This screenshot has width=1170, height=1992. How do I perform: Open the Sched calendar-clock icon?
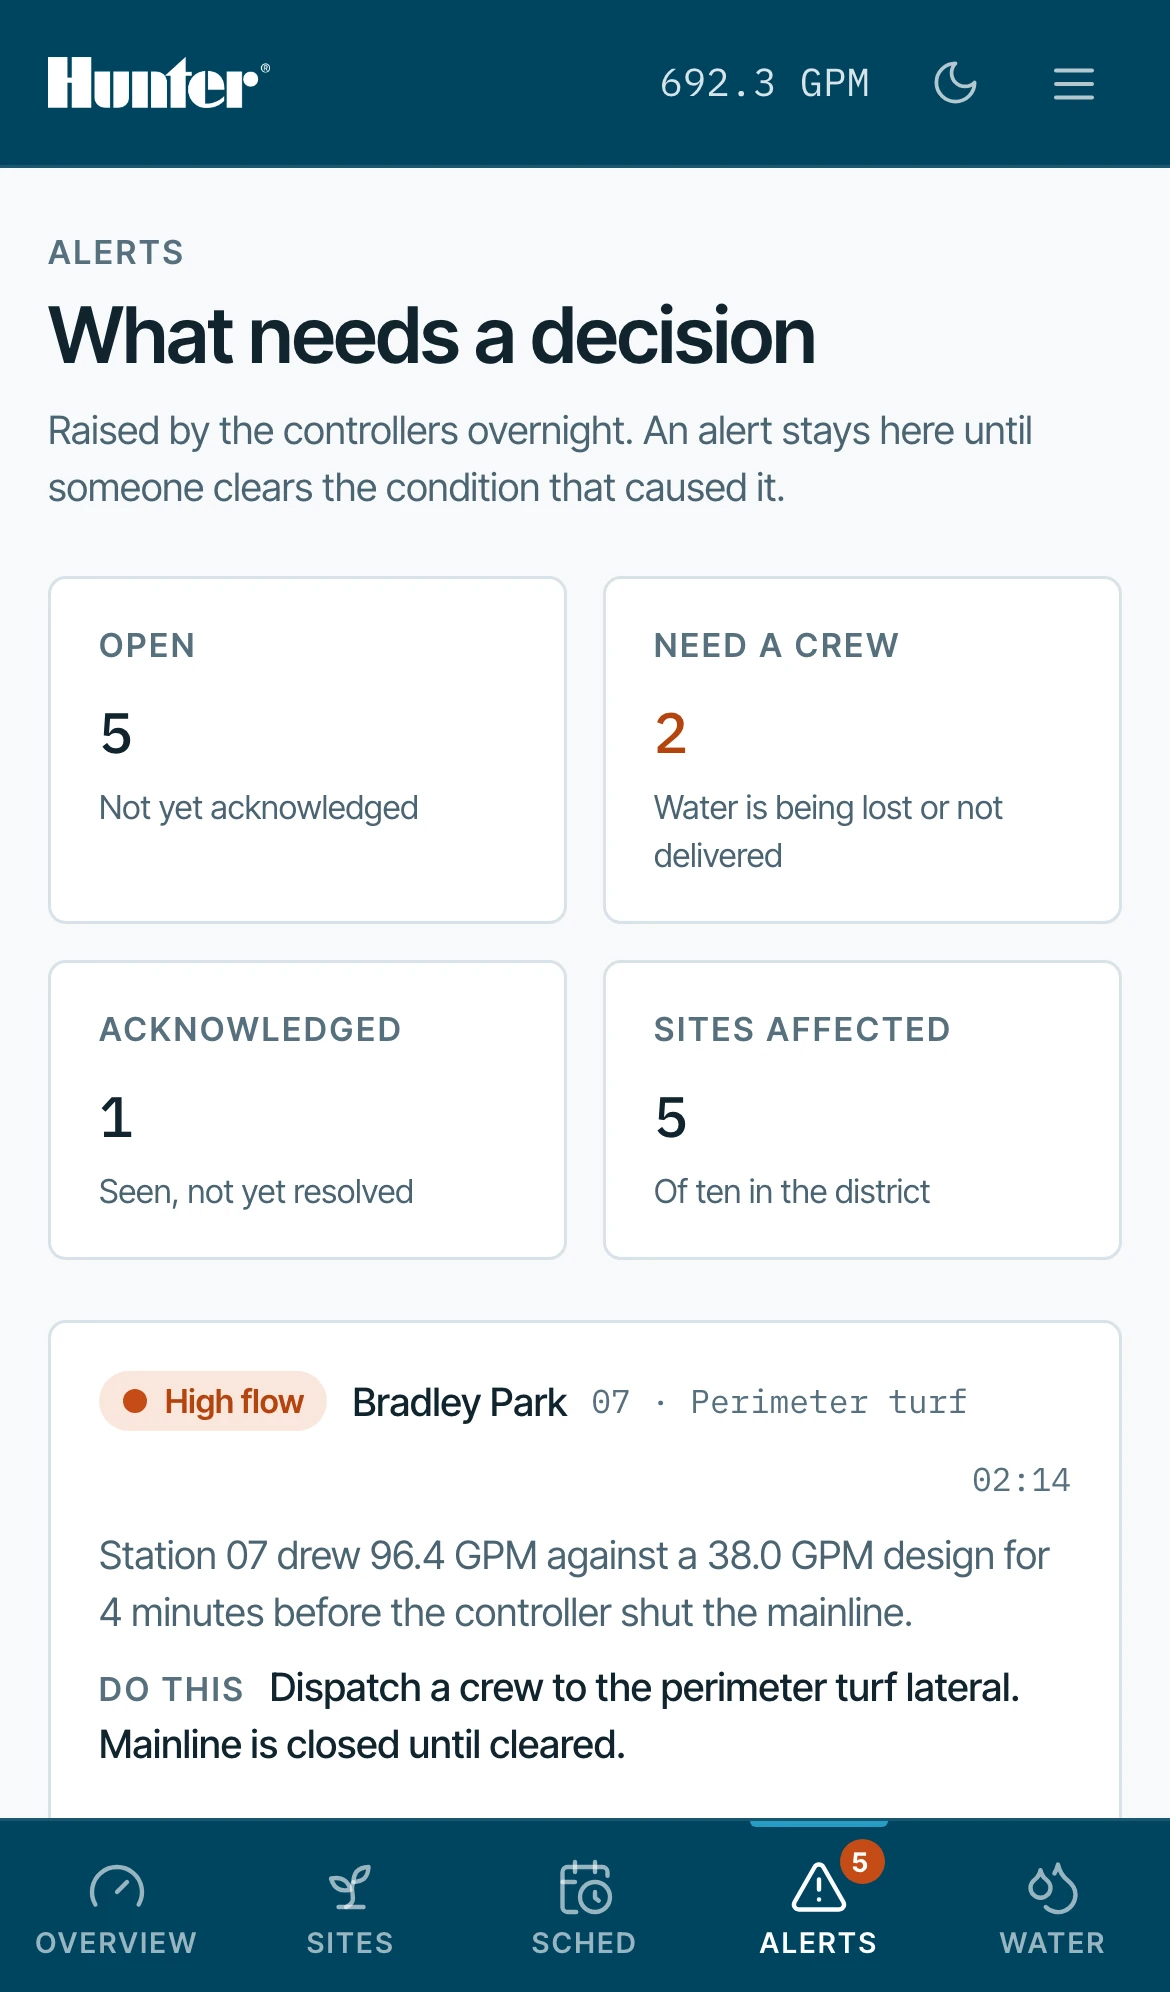pyautogui.click(x=586, y=1888)
